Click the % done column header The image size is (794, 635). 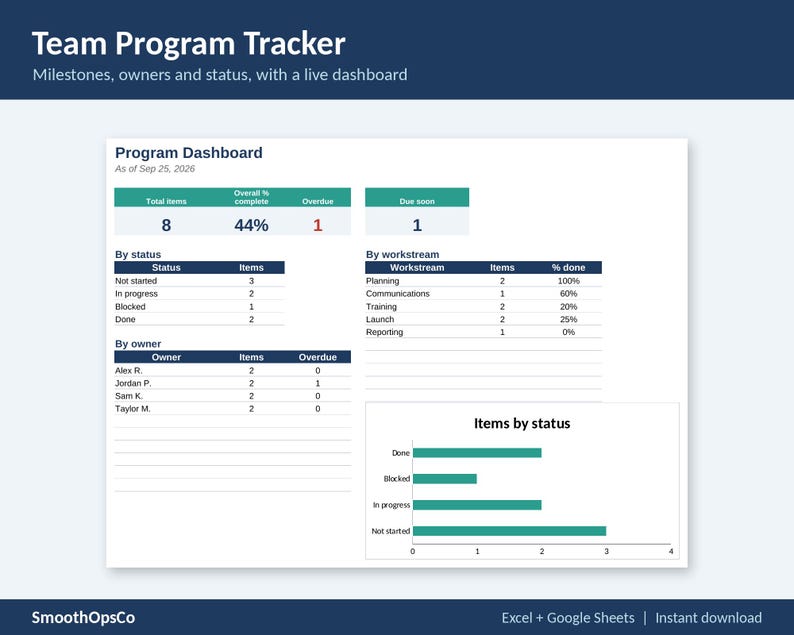tap(569, 267)
